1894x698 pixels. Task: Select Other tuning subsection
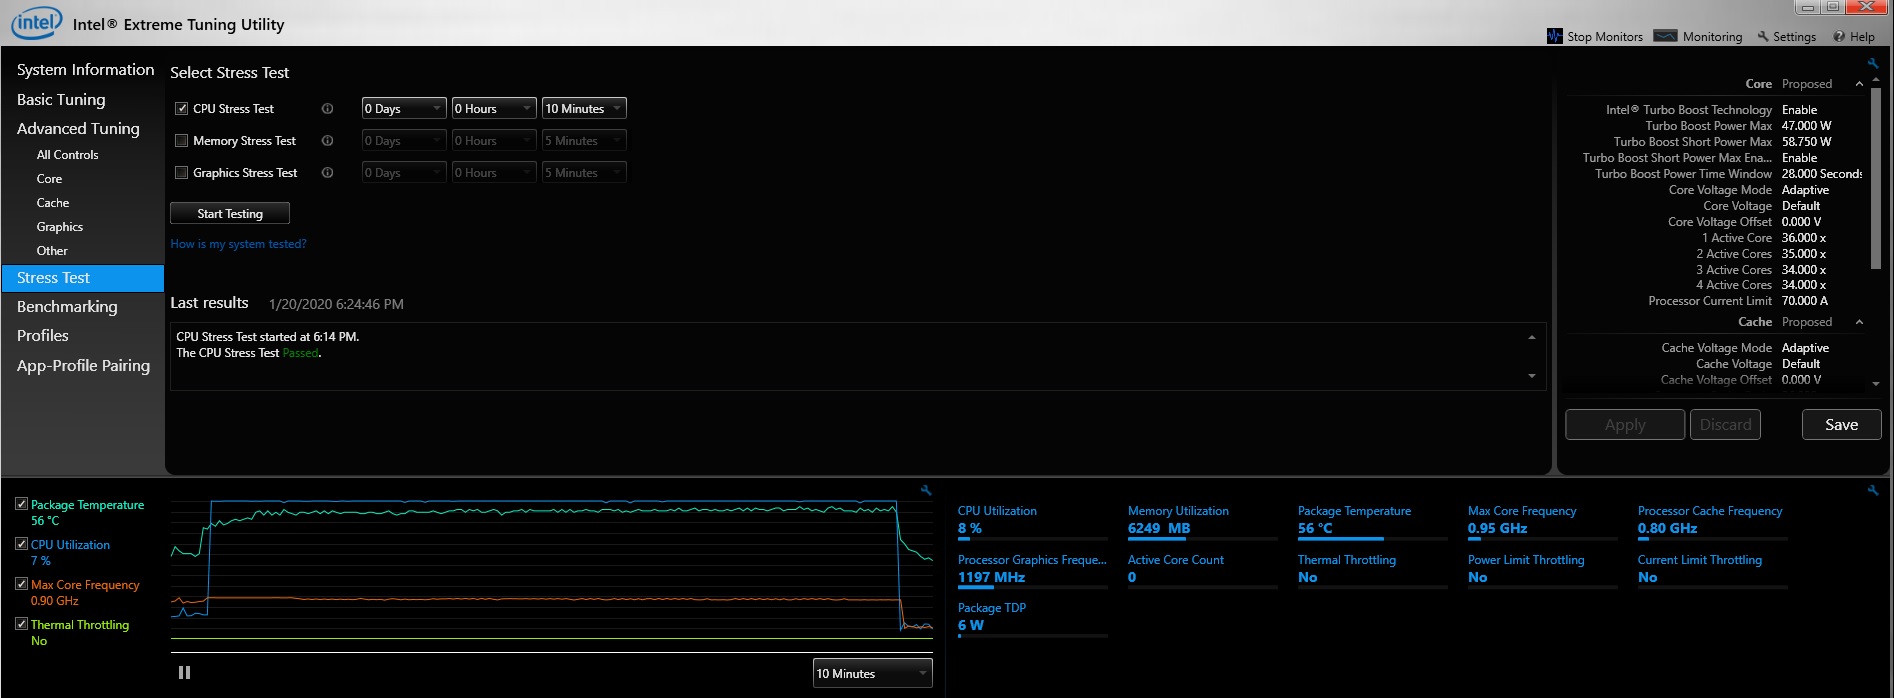click(52, 251)
